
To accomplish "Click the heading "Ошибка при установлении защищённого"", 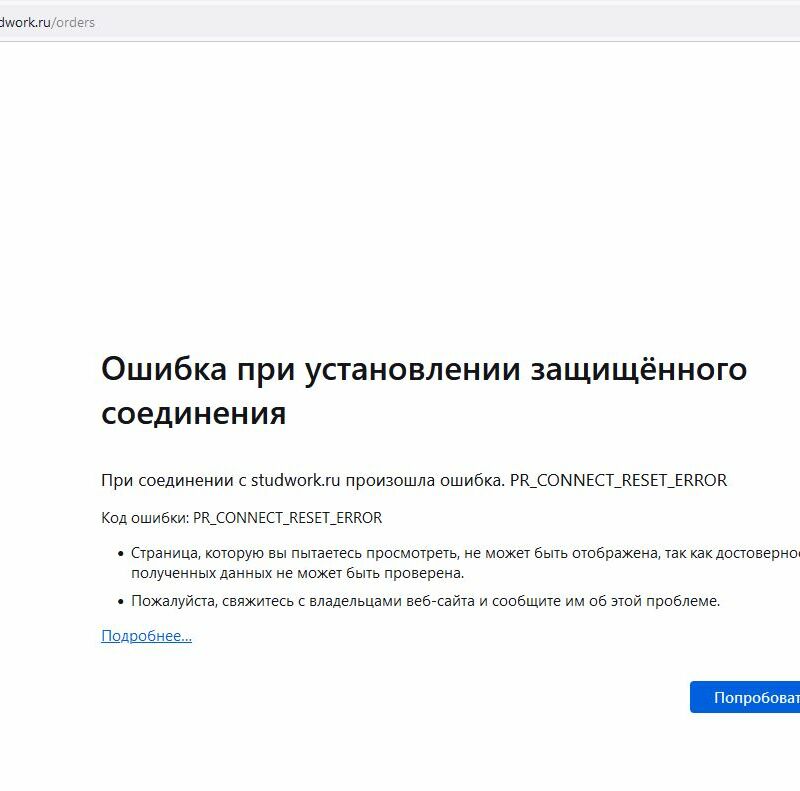I will pyautogui.click(x=424, y=369).
